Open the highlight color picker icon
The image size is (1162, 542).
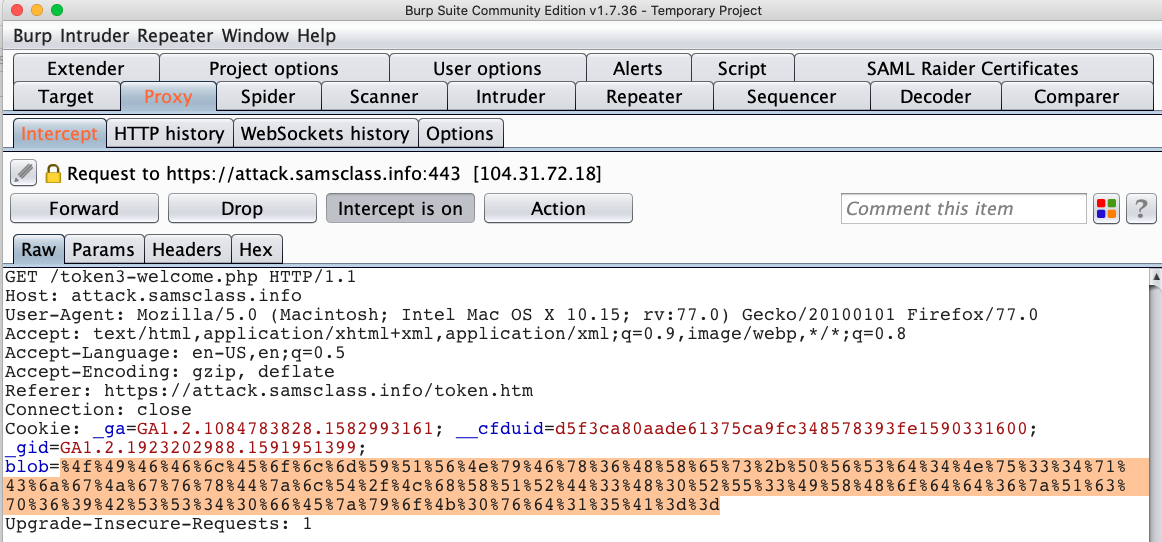[x=1107, y=208]
